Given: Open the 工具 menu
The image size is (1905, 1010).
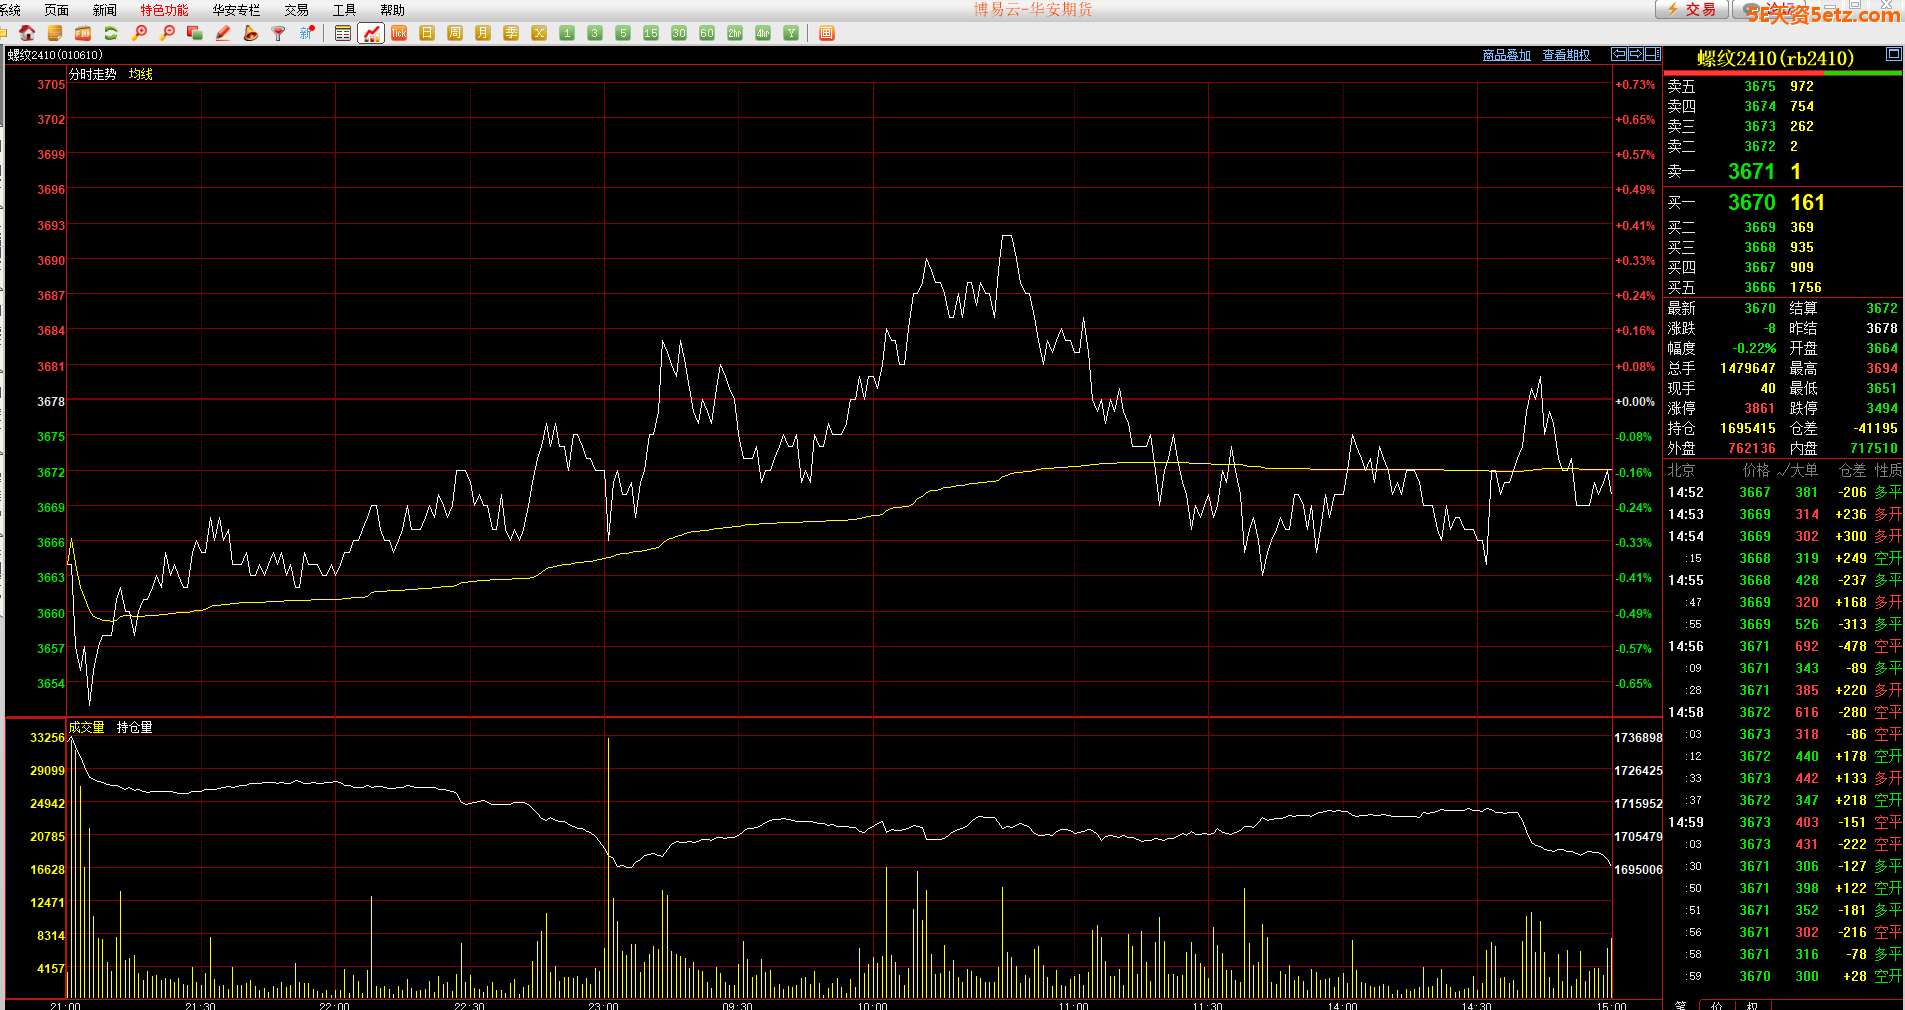Looking at the screenshot, I should point(344,10).
